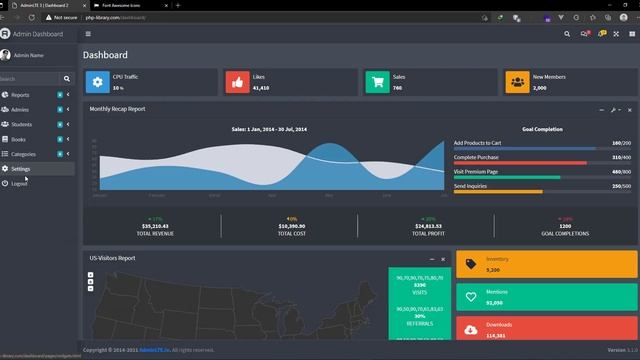Click the Admin Dashboard brand title
This screenshot has height=360, width=640.
pyautogui.click(x=38, y=34)
